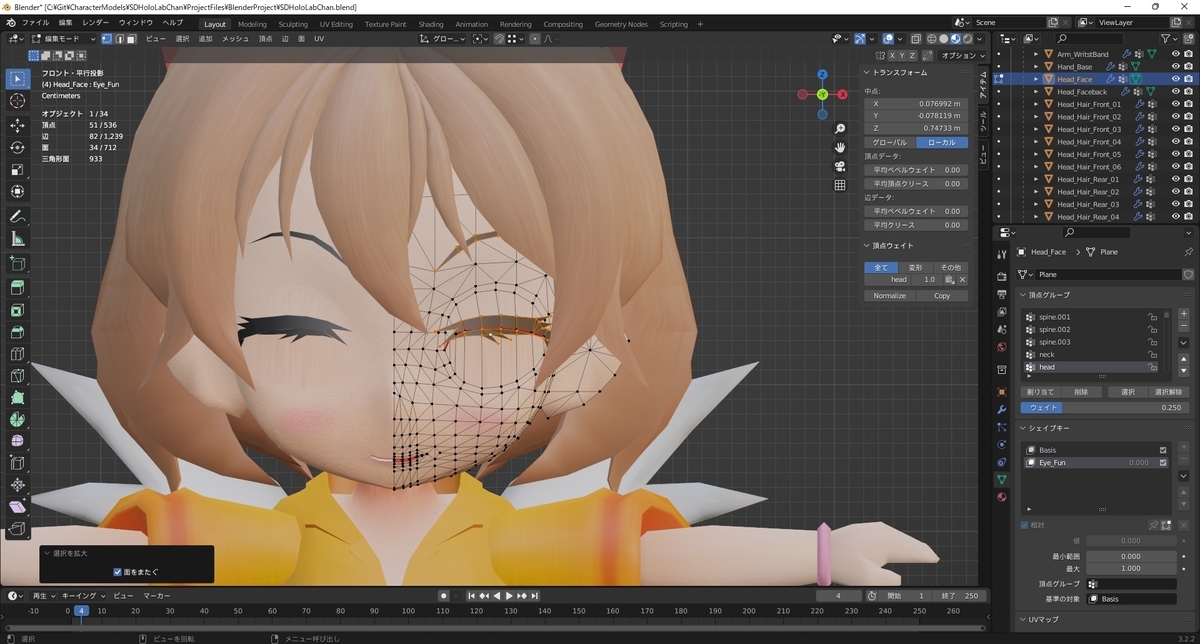1200x644 pixels.
Task: Open the Geometry Nodes workspace tab
Action: pos(621,24)
